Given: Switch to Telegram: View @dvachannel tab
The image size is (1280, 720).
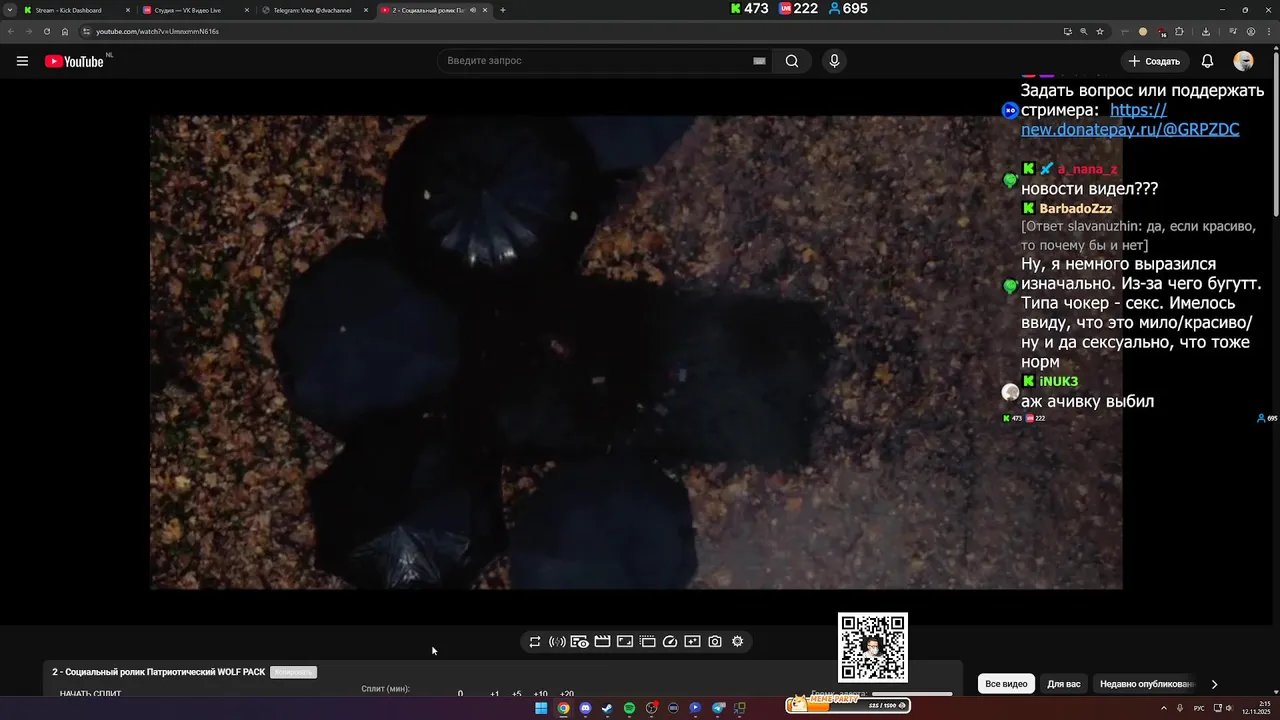Looking at the screenshot, I should (310, 10).
